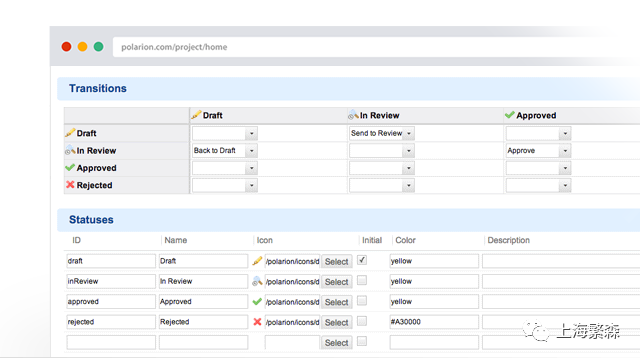Viewport: 640px width, 360px height.
Task: Click the red X icon beside Rejected row
Action: pyautogui.click(x=70, y=184)
